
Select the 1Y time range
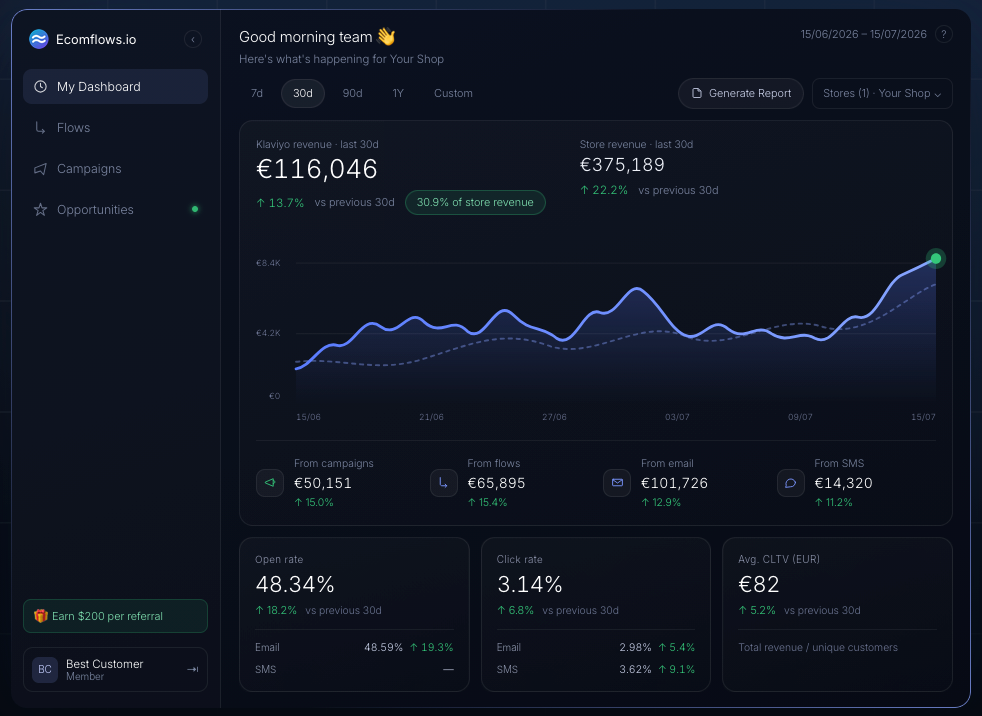coord(398,93)
